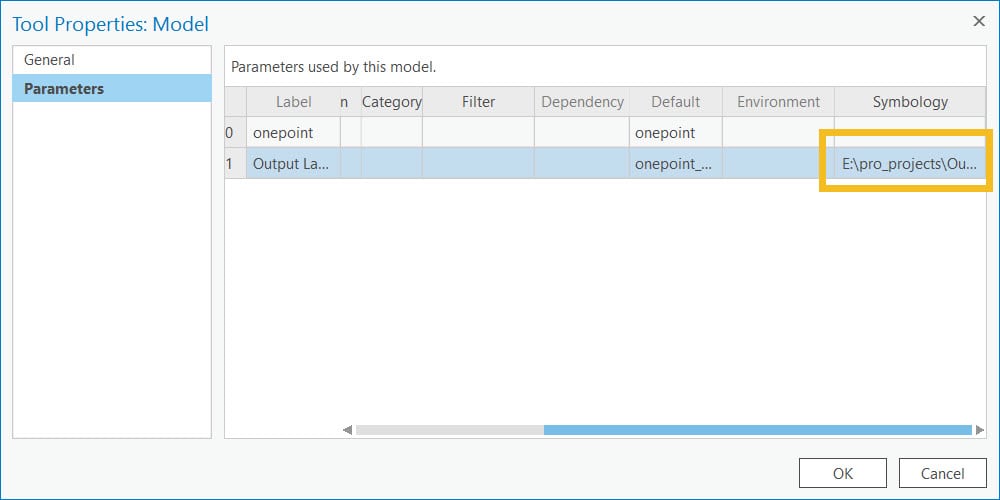Image resolution: width=1000 pixels, height=500 pixels.
Task: Select row 0 header
Action: (x=235, y=132)
